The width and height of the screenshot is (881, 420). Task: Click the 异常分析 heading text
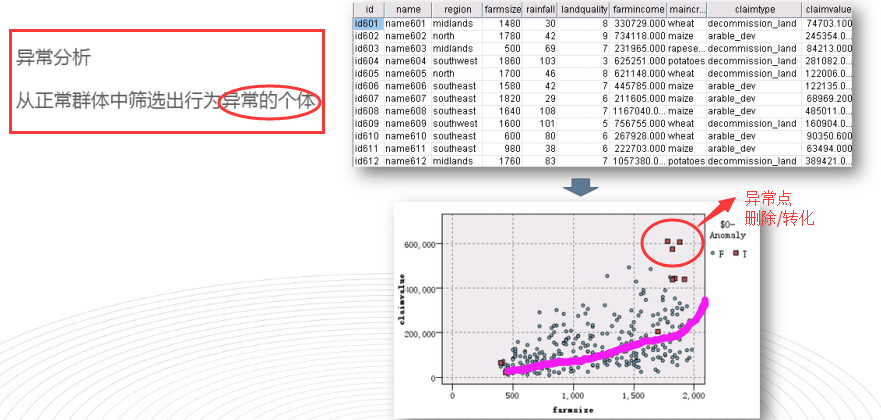pyautogui.click(x=53, y=57)
